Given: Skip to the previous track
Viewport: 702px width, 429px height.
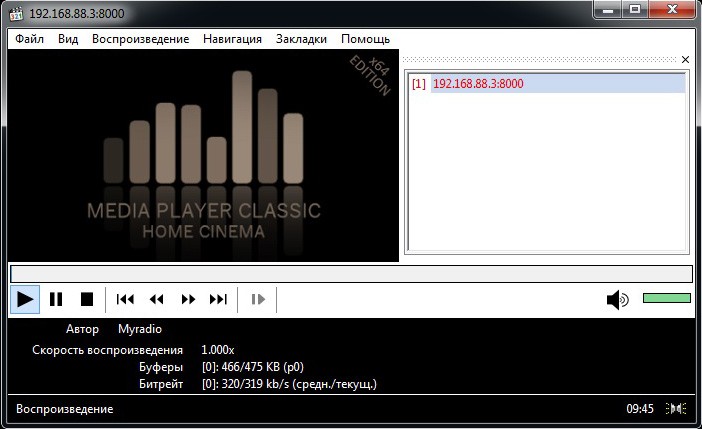Looking at the screenshot, I should [x=125, y=299].
